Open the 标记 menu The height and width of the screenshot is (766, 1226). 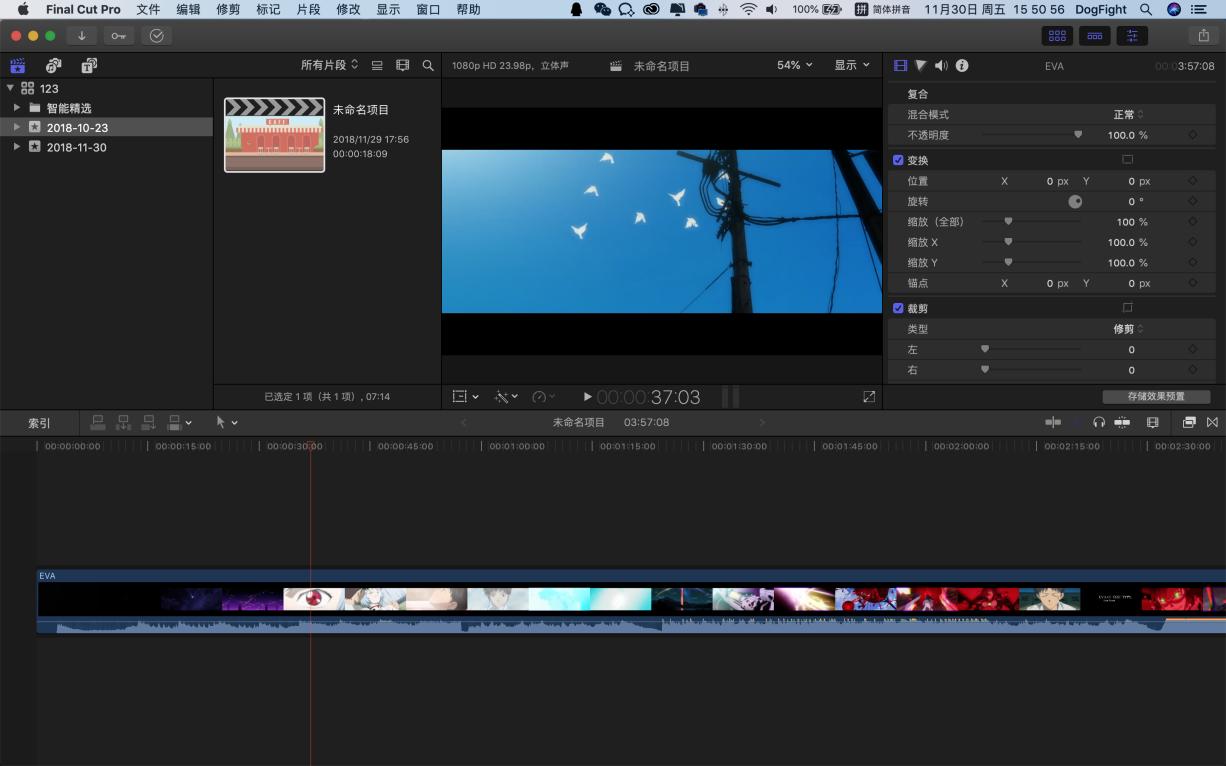268,9
